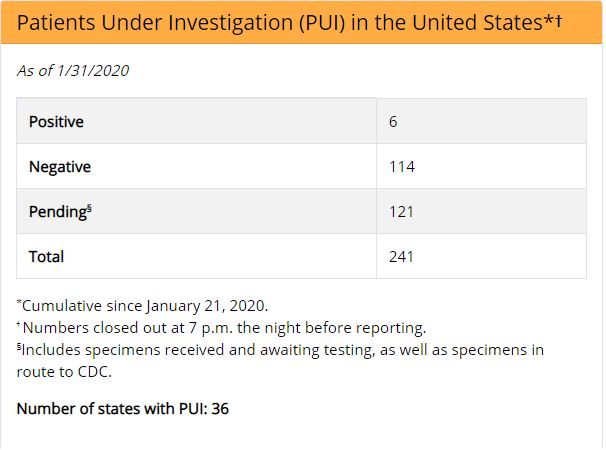The height and width of the screenshot is (450, 606).
Task: Click the asterisk-dagger superscript in the header title
Action: [553, 20]
